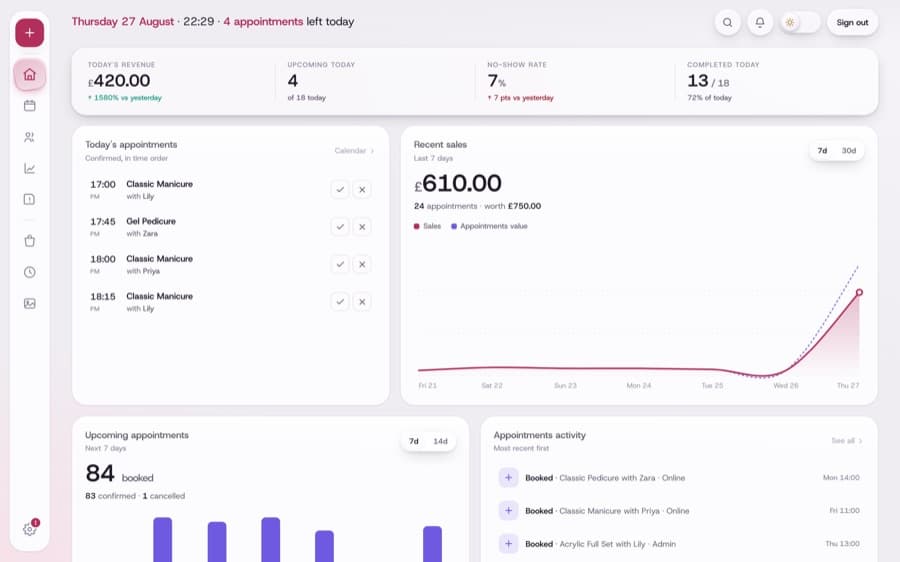This screenshot has width=900, height=562.
Task: Click the red plus new-booking button
Action: [30, 33]
